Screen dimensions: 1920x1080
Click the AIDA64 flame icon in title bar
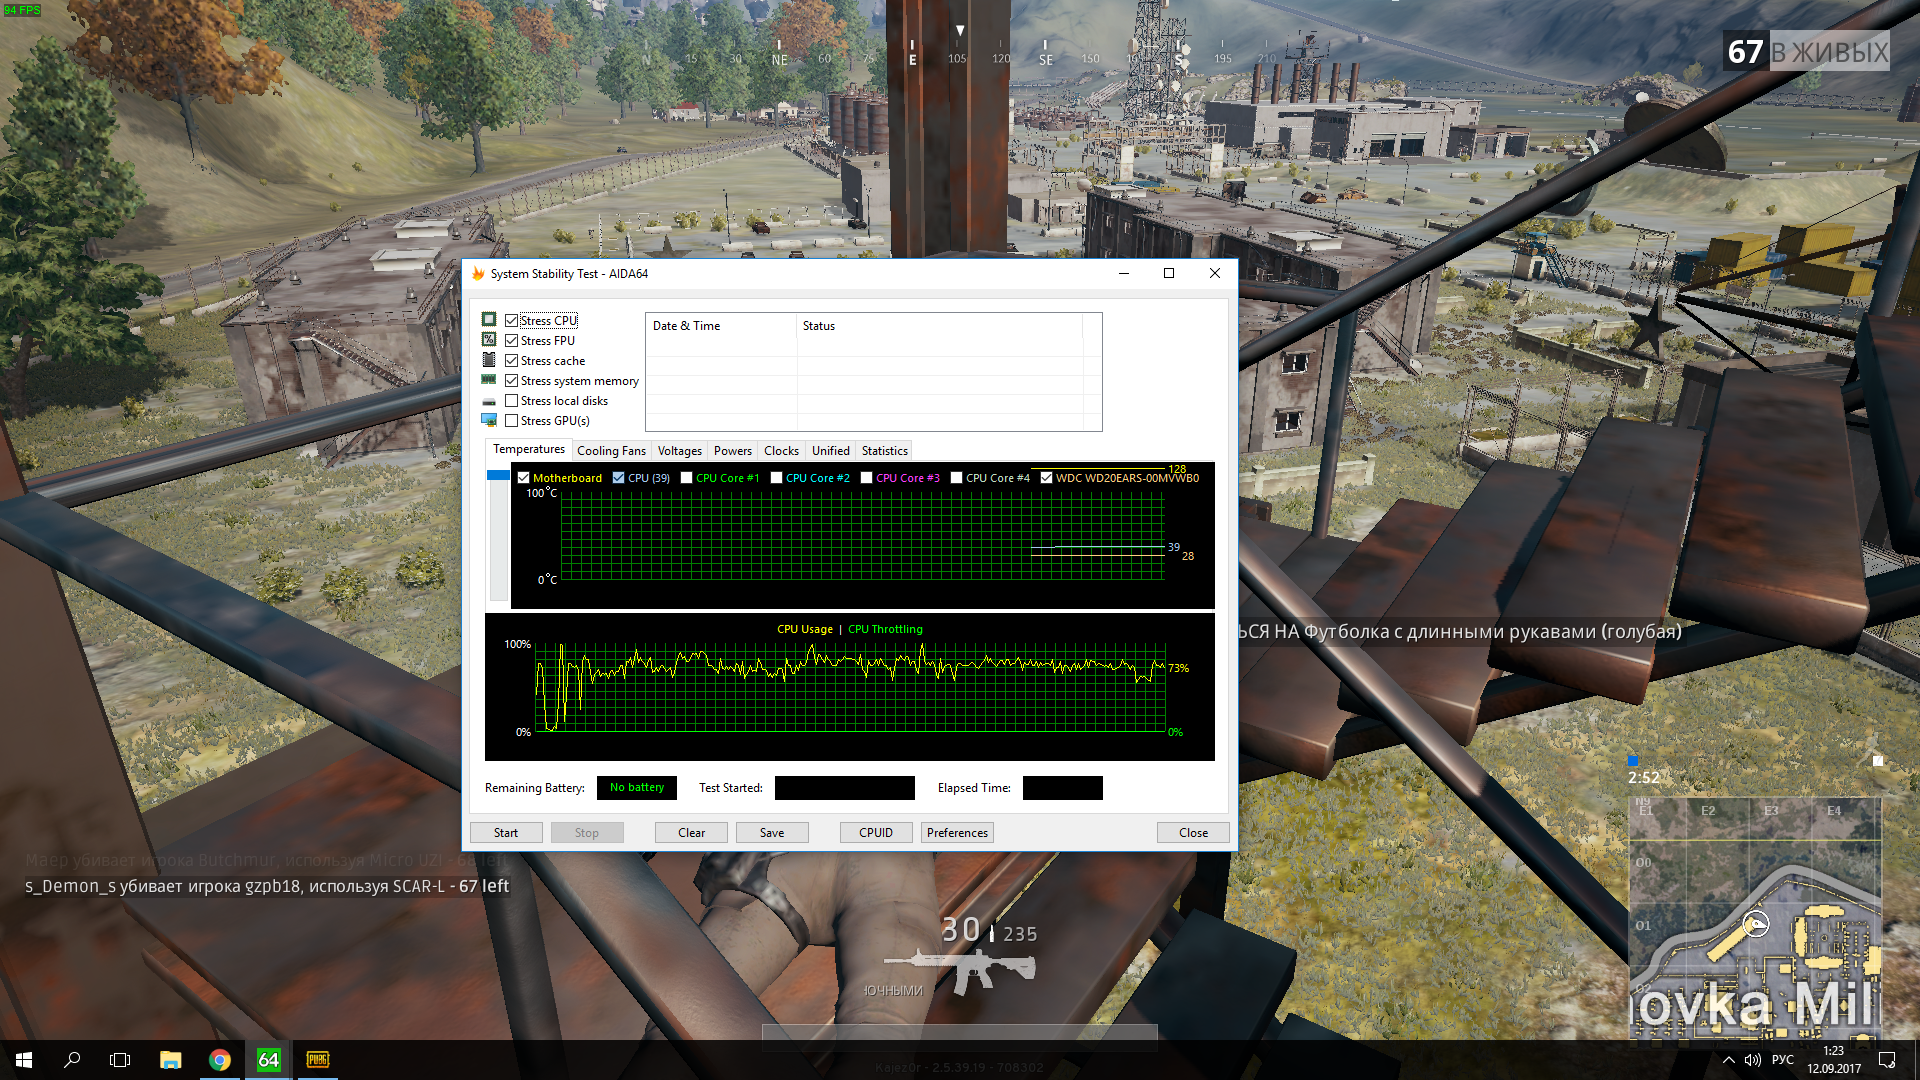tap(478, 274)
